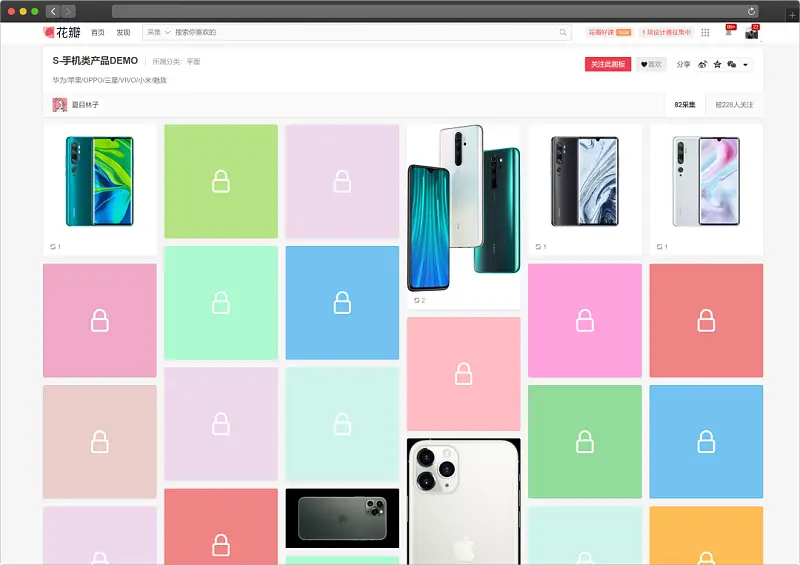Open the 花瓣好课 promo link
The image size is (800, 565).
(610, 32)
